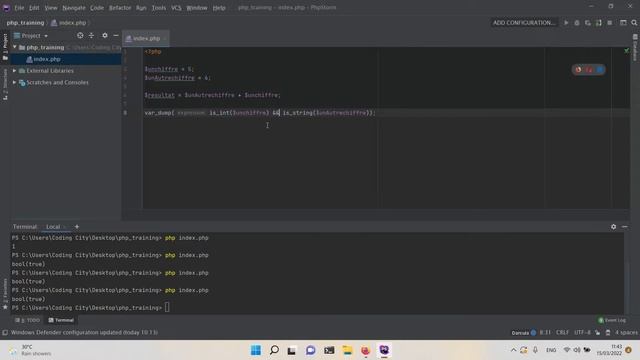
Task: Click Darcula theme indicator in status bar
Action: click(x=524, y=333)
